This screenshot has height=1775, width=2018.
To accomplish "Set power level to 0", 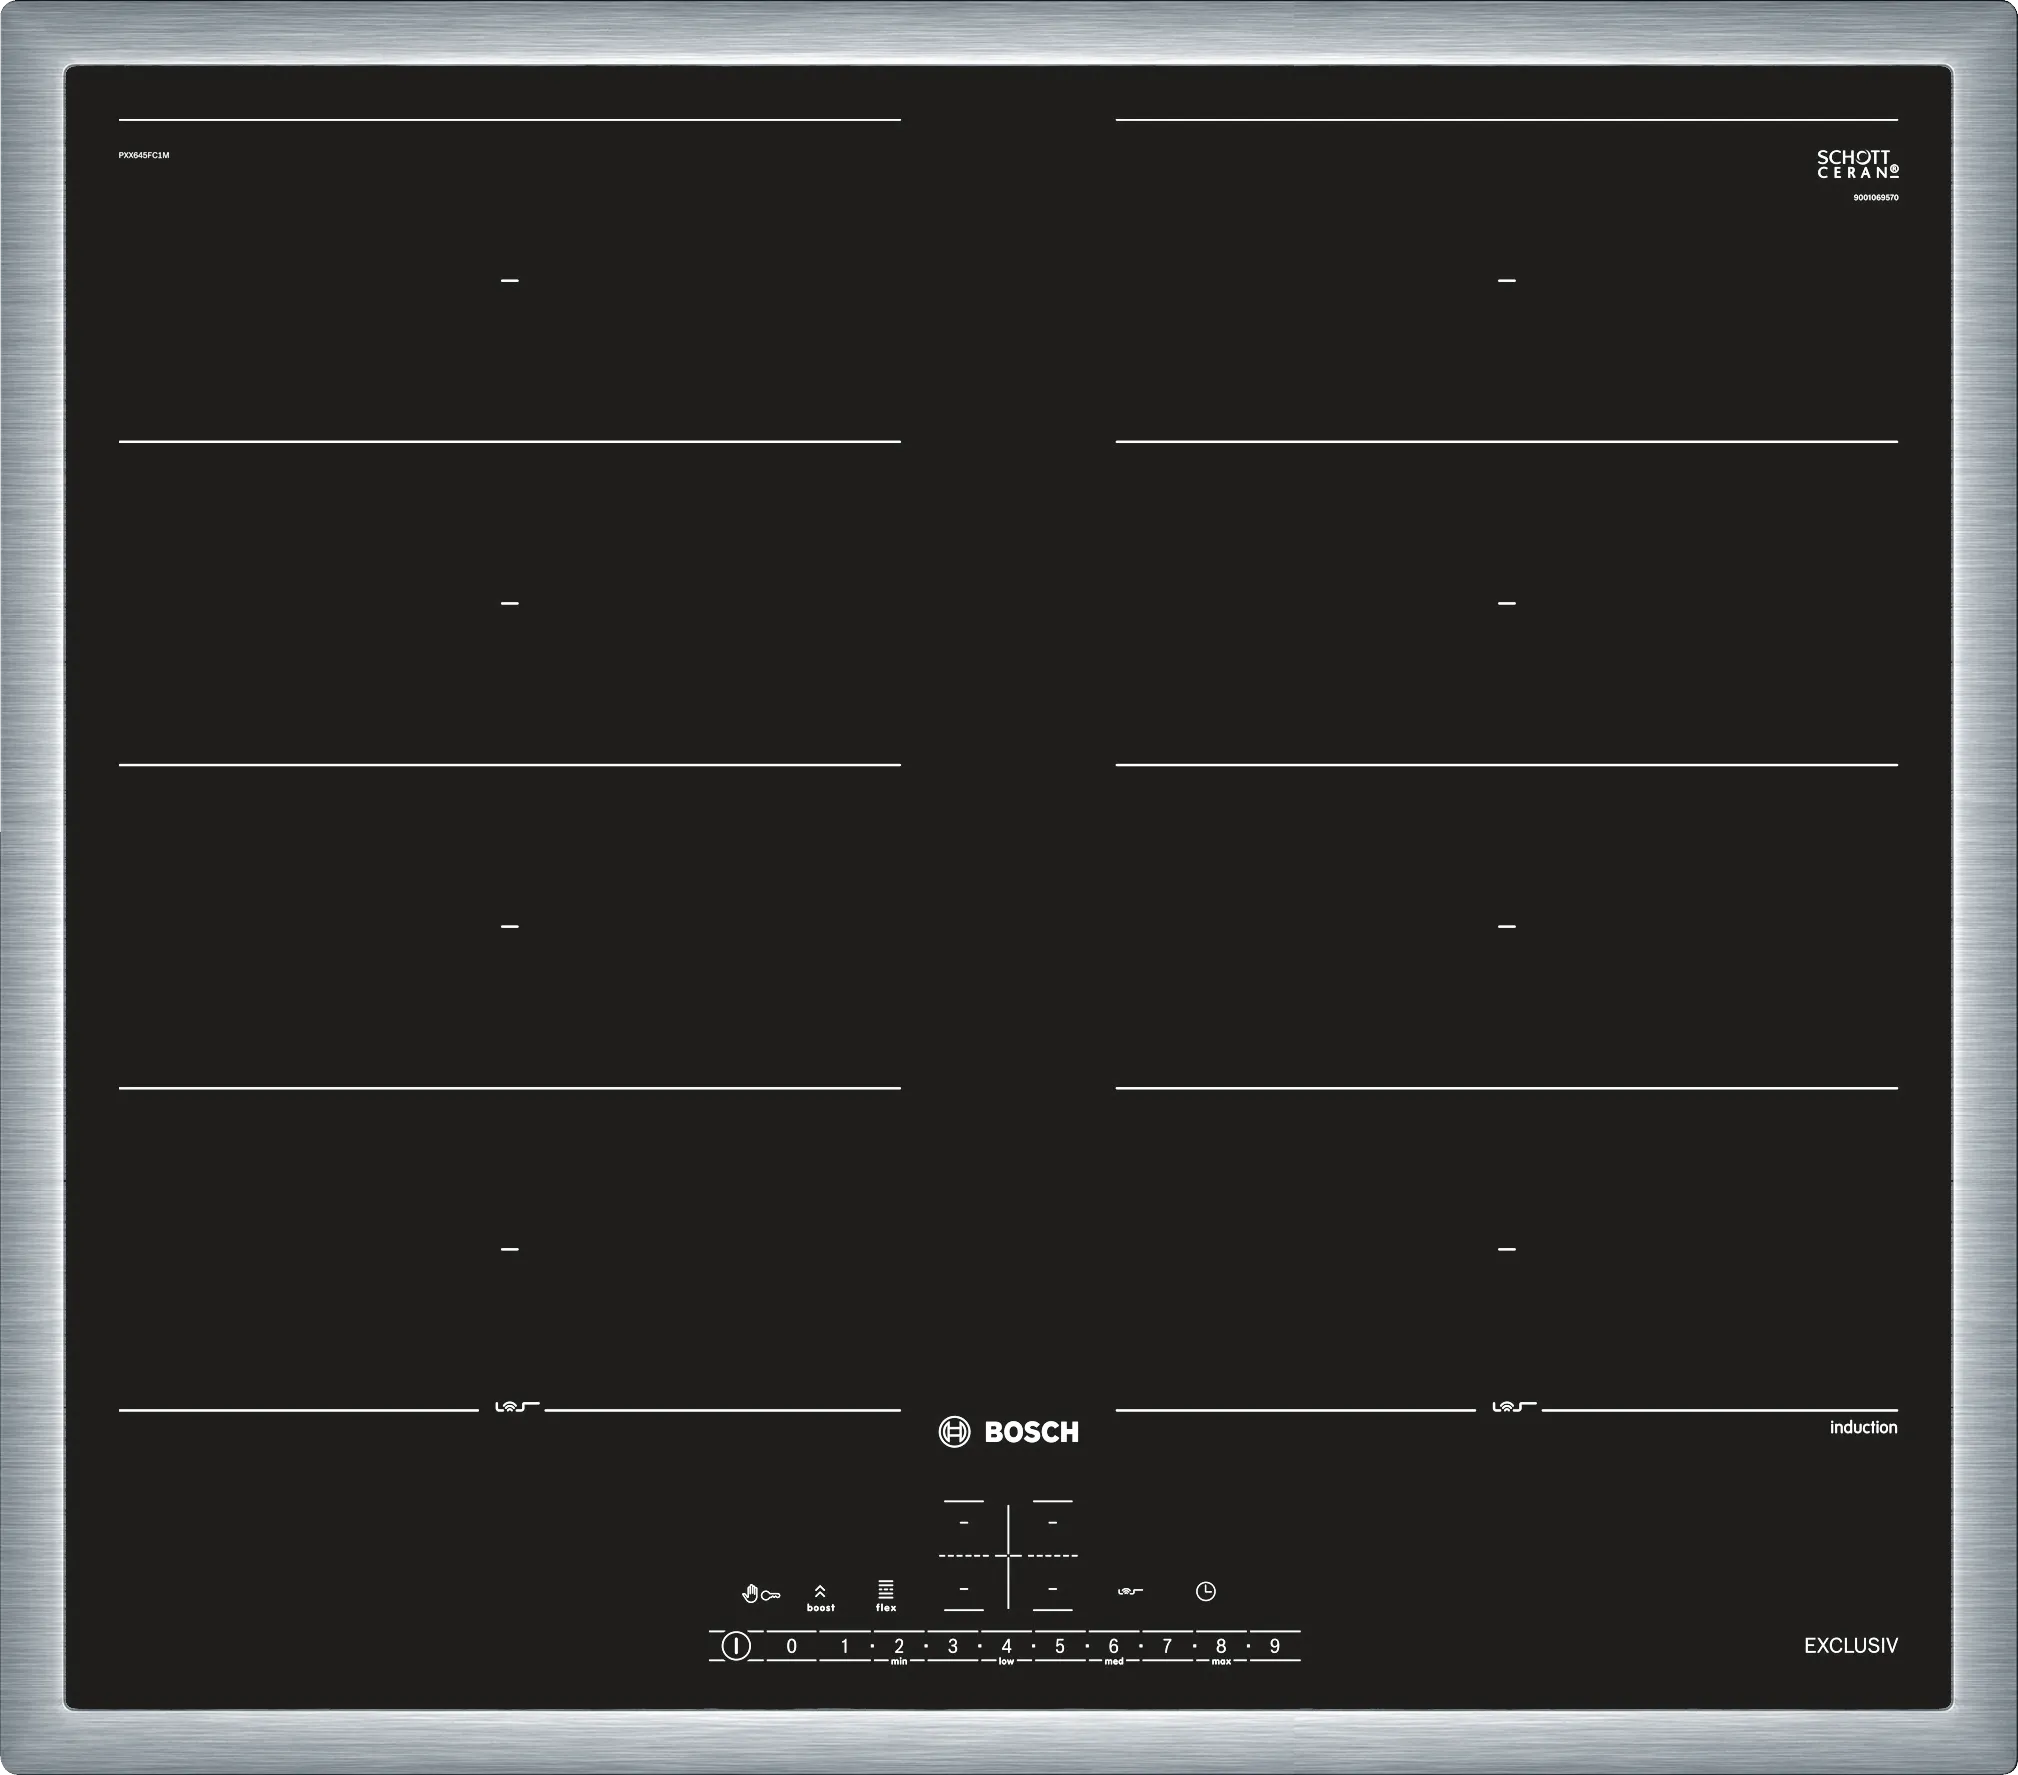I will click(x=792, y=1646).
